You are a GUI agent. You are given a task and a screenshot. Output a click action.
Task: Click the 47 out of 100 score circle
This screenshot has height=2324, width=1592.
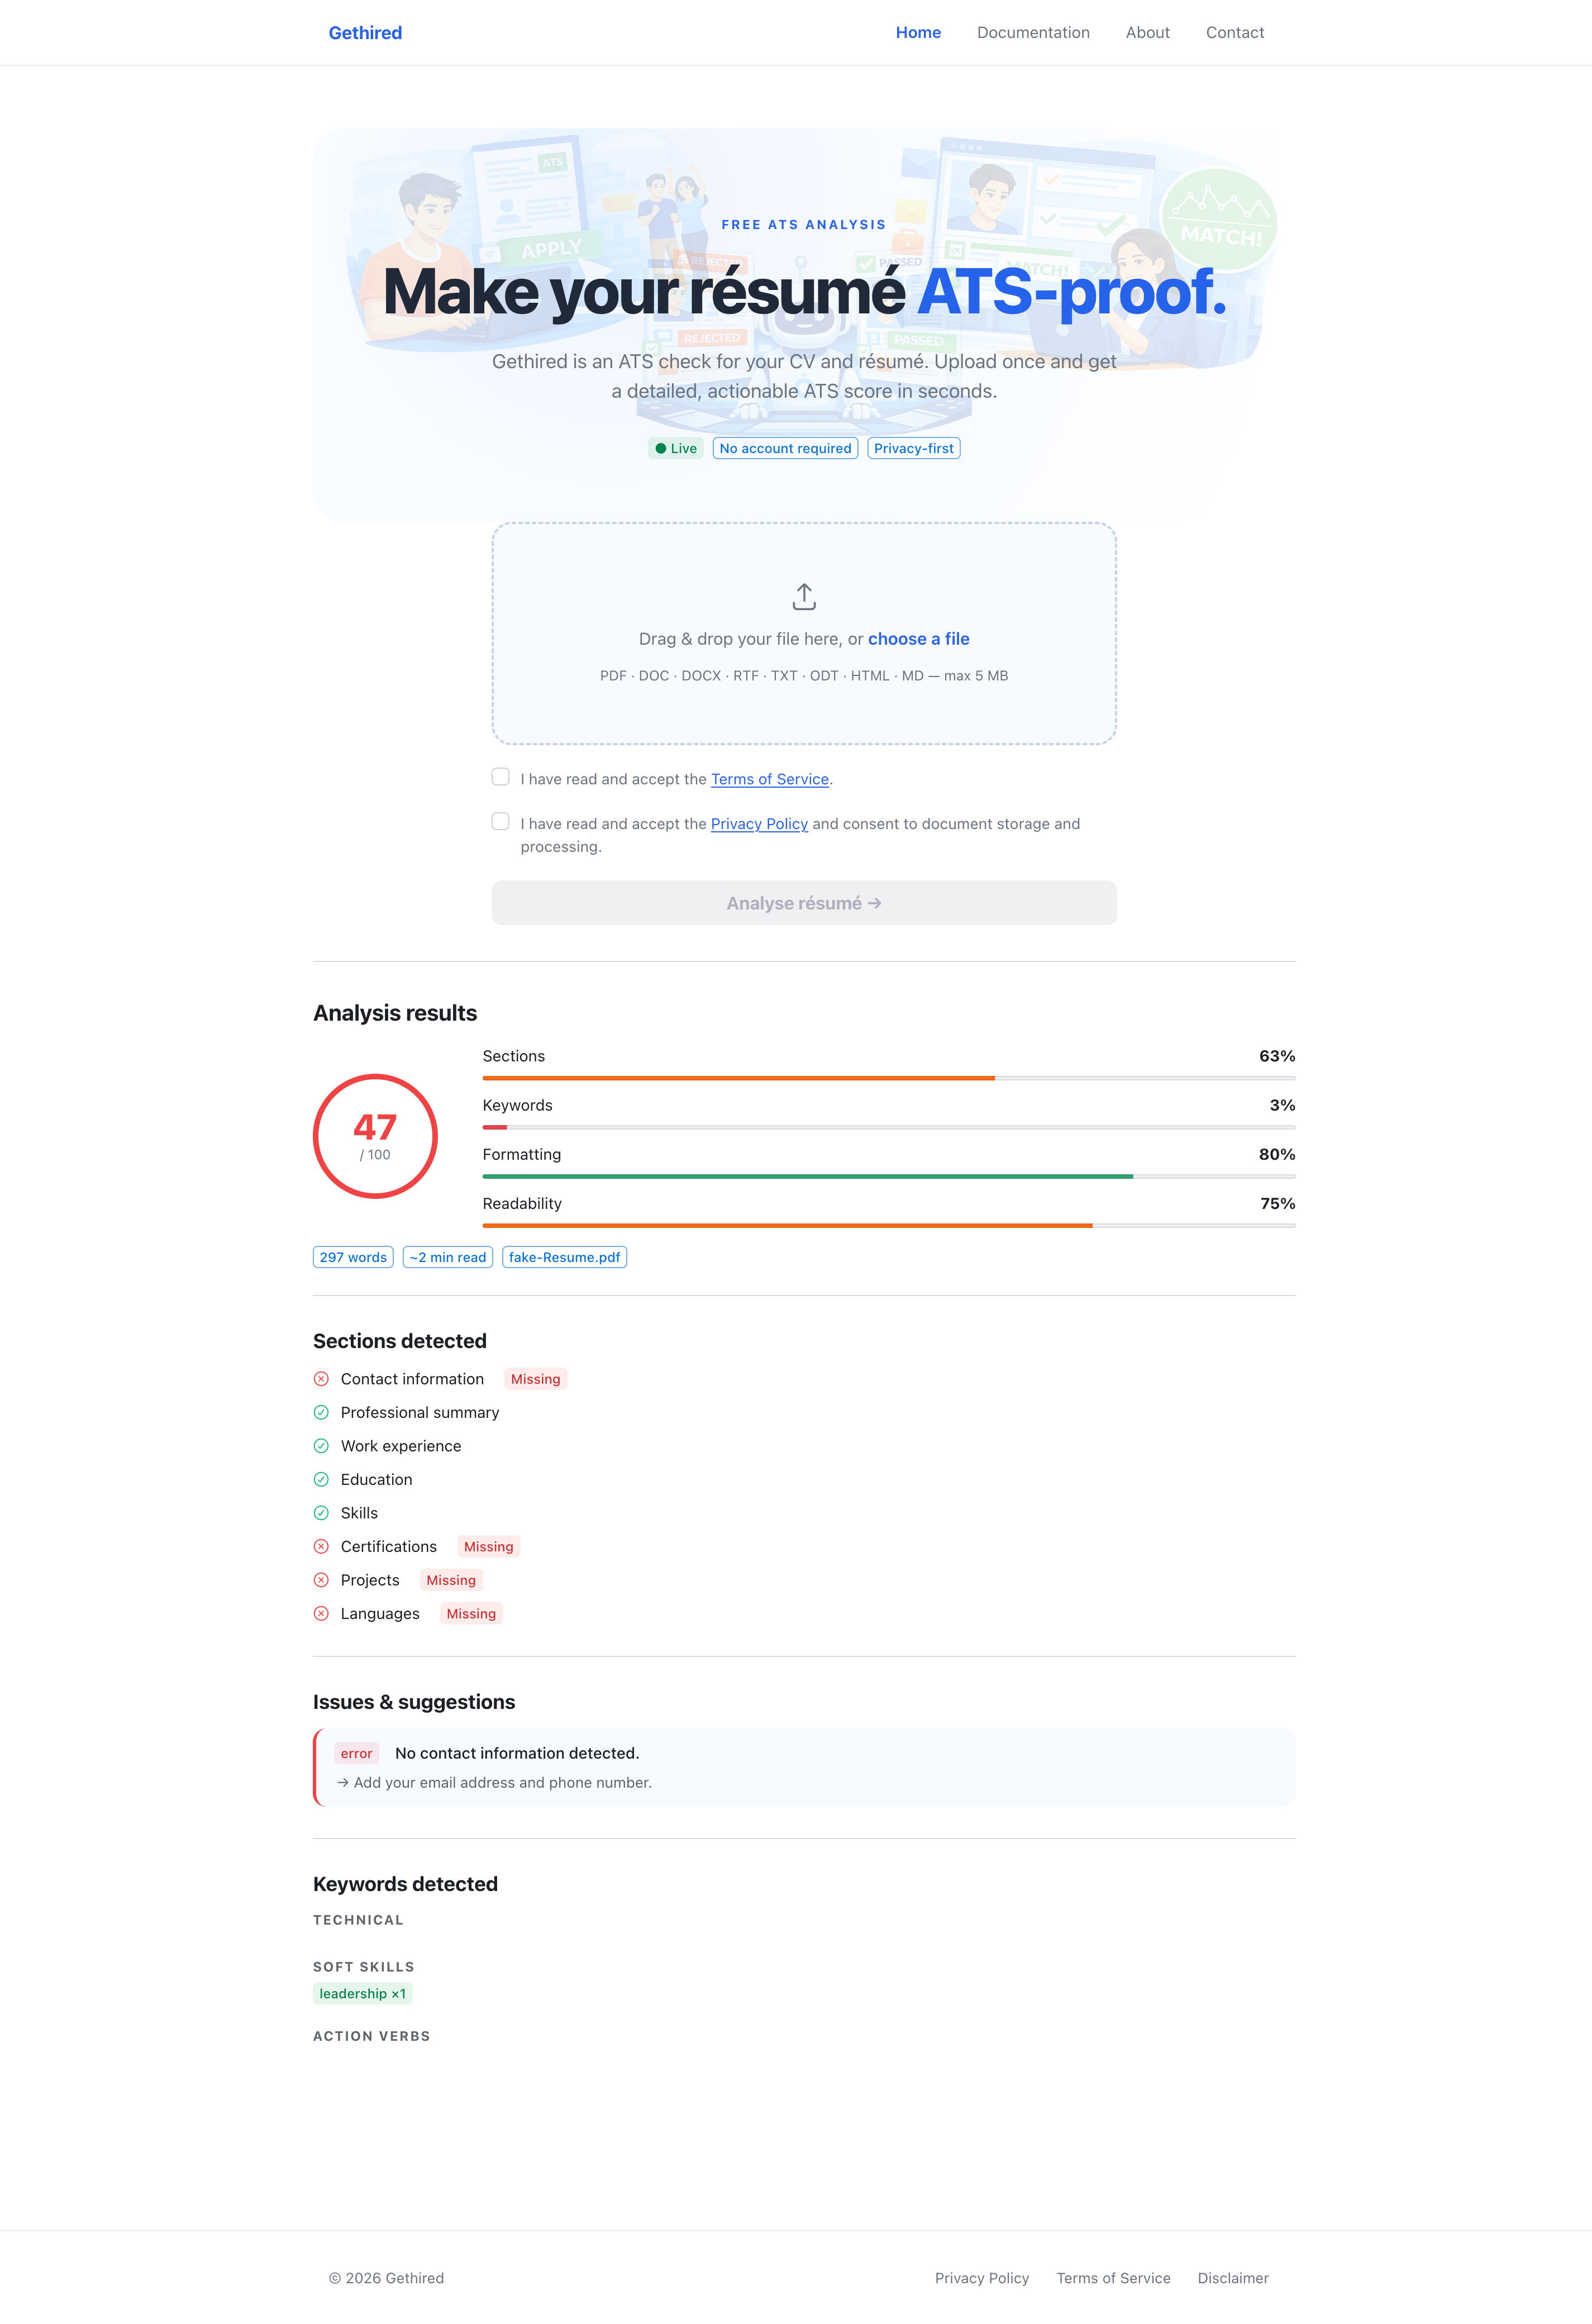click(375, 1136)
